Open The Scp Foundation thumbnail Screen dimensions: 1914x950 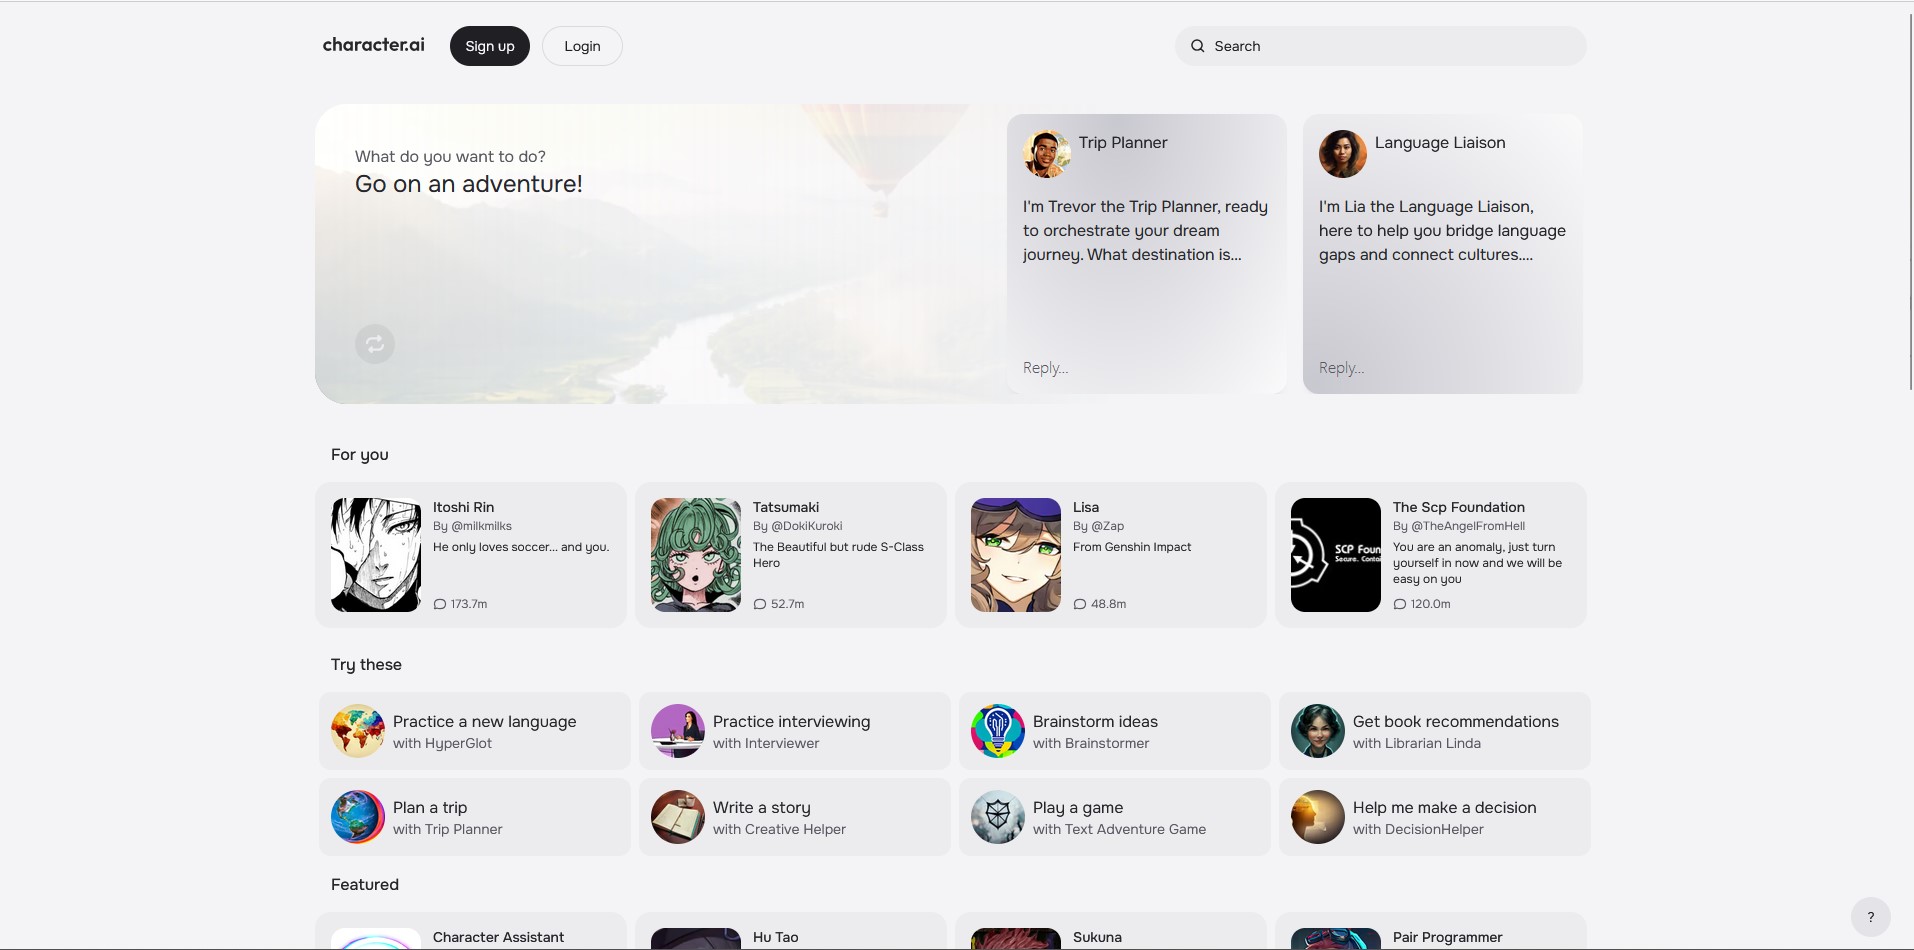pos(1336,555)
